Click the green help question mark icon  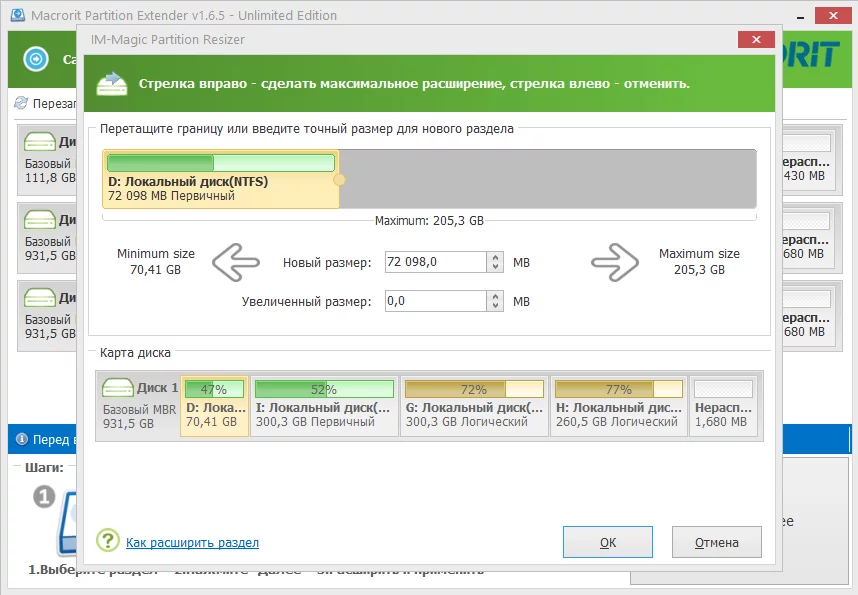click(108, 540)
